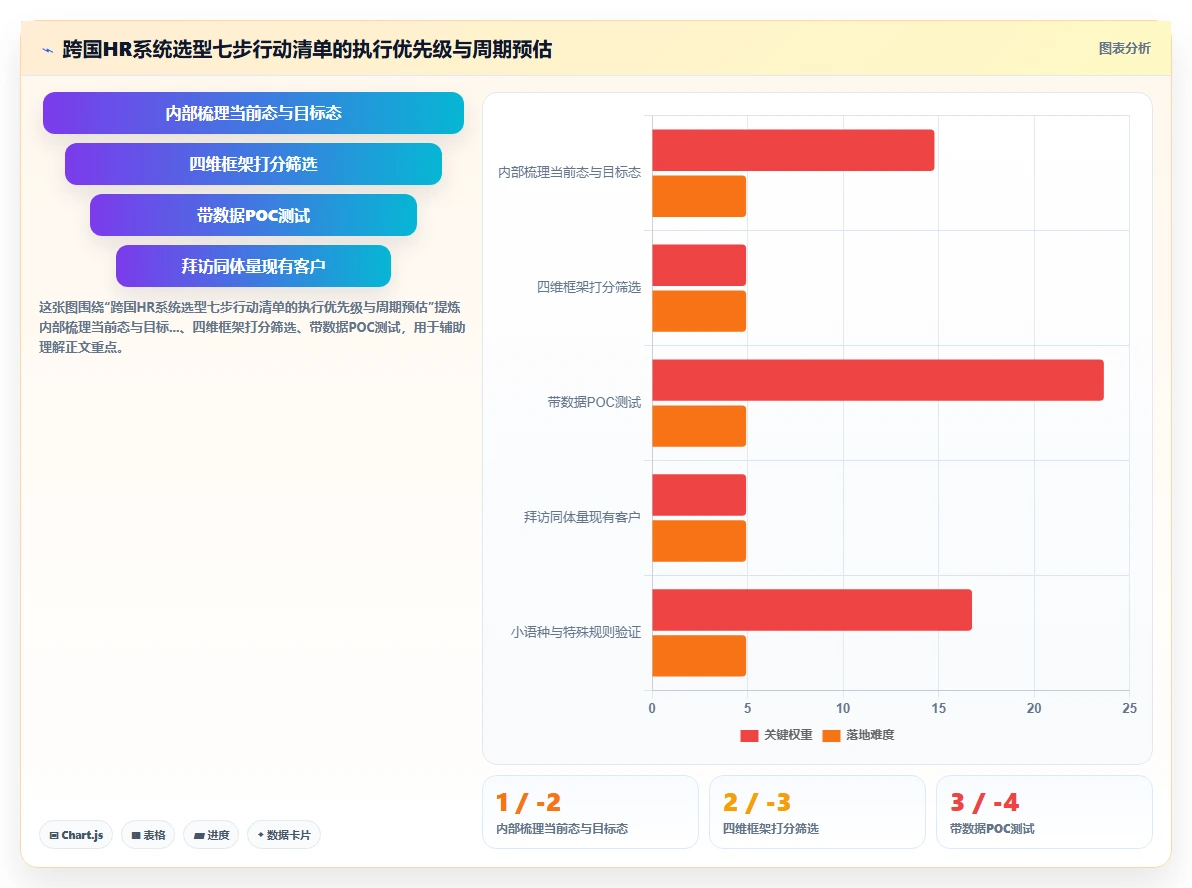Click the 落地难度 legend label
The width and height of the screenshot is (1192, 888).
870,735
